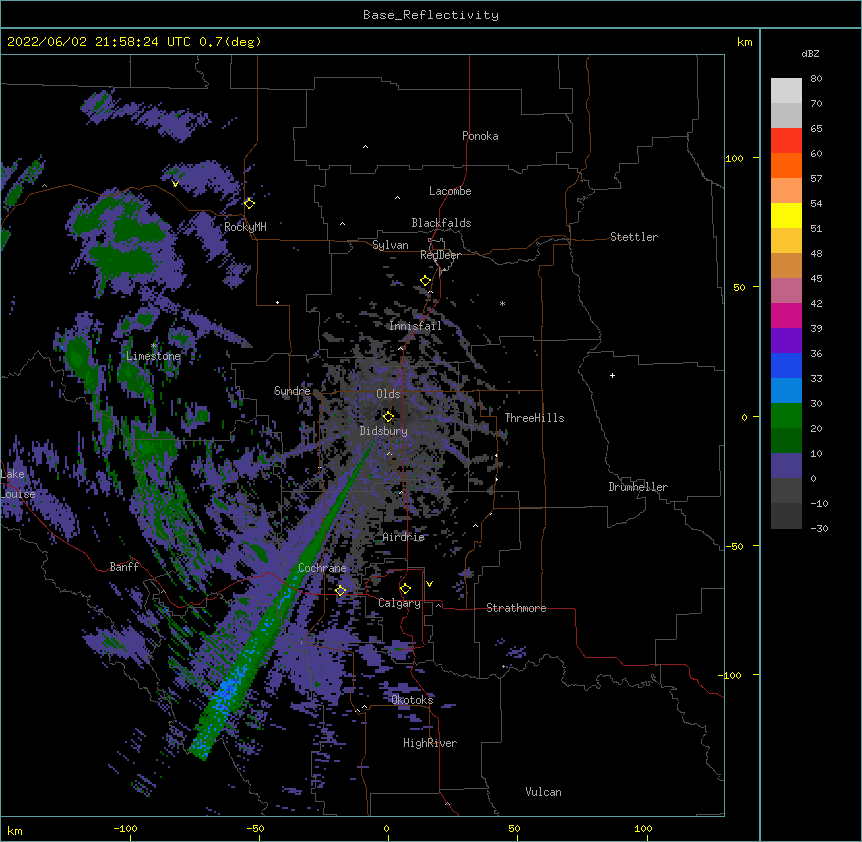Image resolution: width=862 pixels, height=842 pixels.
Task: Click the Strathmore town label
Action: tap(516, 608)
